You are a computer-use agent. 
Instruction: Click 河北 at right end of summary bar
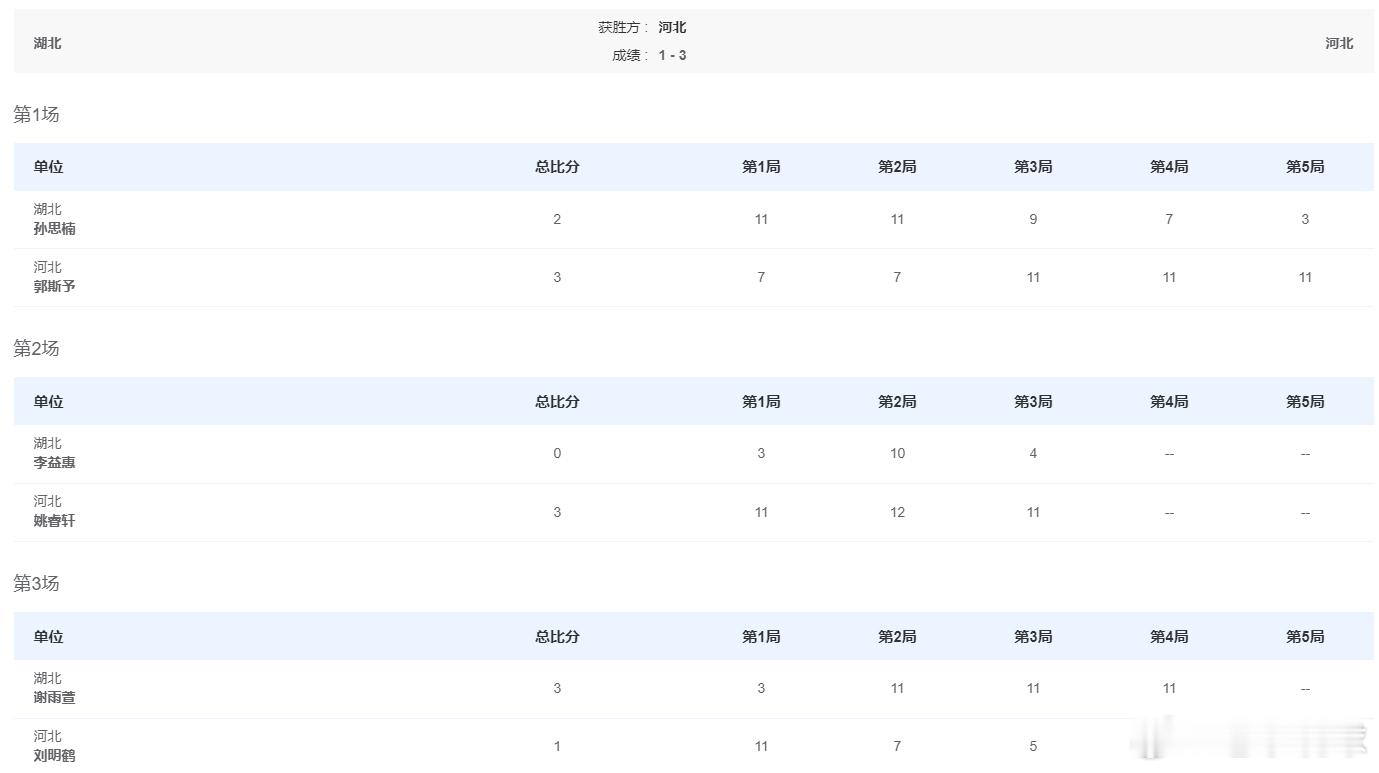point(1339,43)
